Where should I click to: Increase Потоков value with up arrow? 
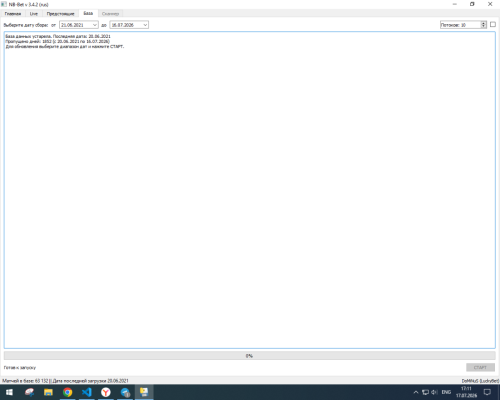click(x=484, y=23)
